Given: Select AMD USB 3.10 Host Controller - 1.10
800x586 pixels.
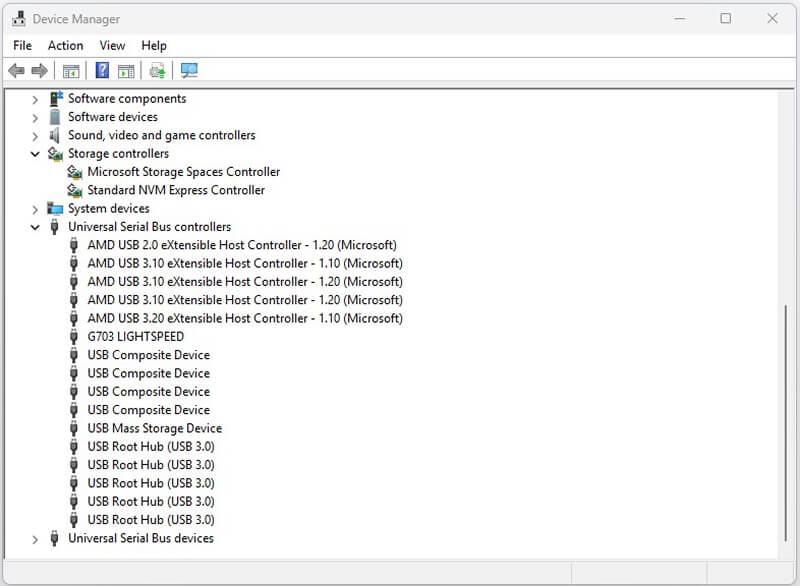Looking at the screenshot, I should 245,264.
